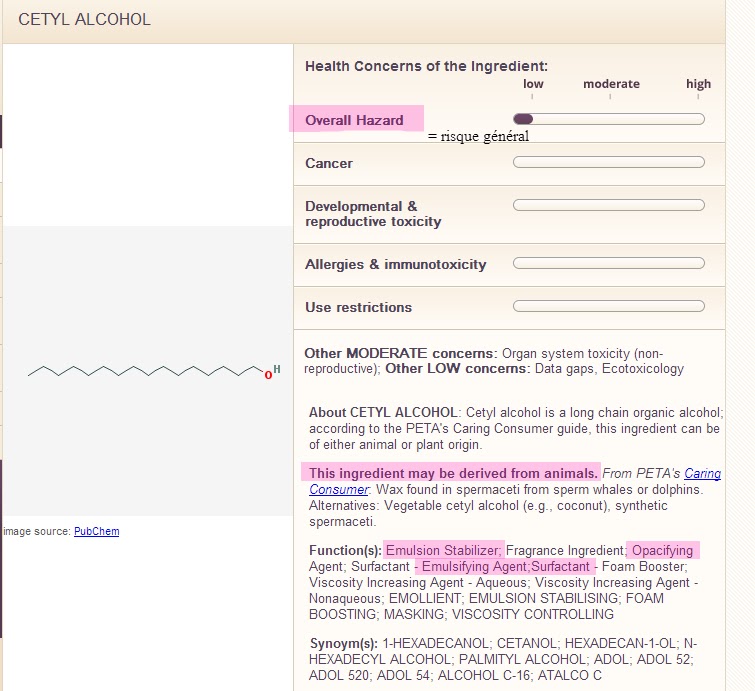Click the Overall Hazard rating bar
755x691 pixels.
coord(608,119)
